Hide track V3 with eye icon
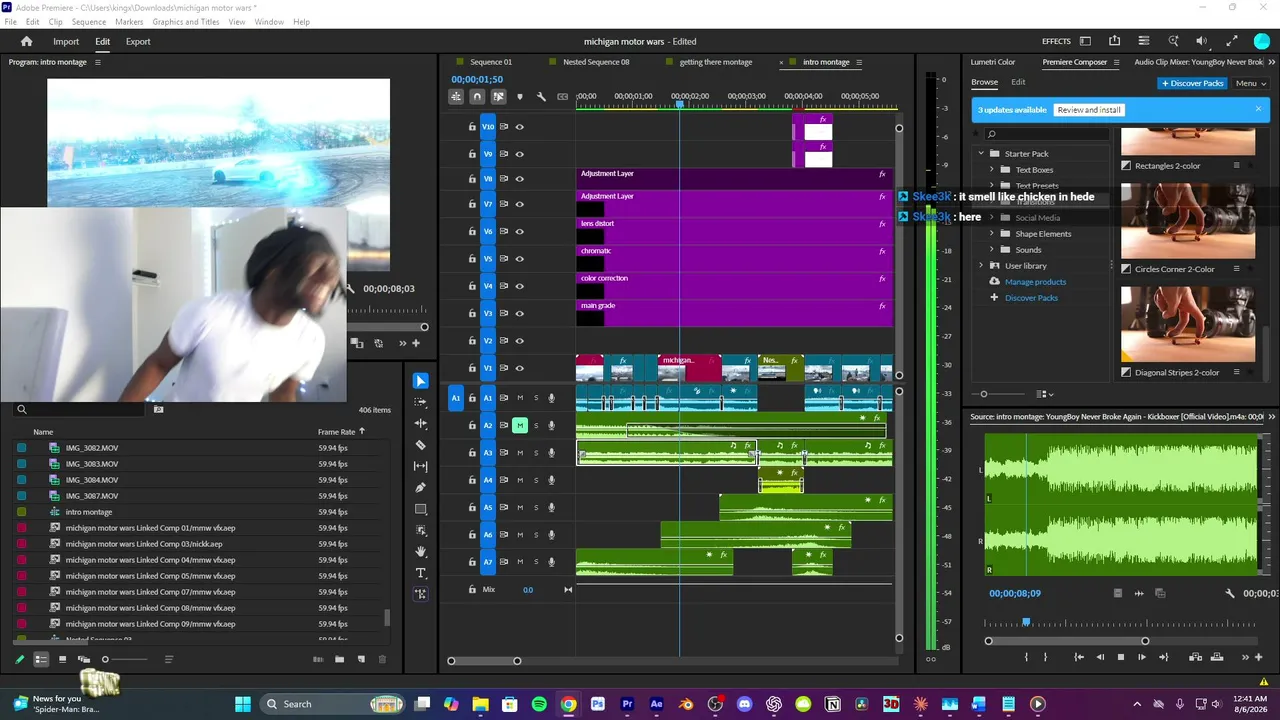The height and width of the screenshot is (720, 1280). click(519, 313)
